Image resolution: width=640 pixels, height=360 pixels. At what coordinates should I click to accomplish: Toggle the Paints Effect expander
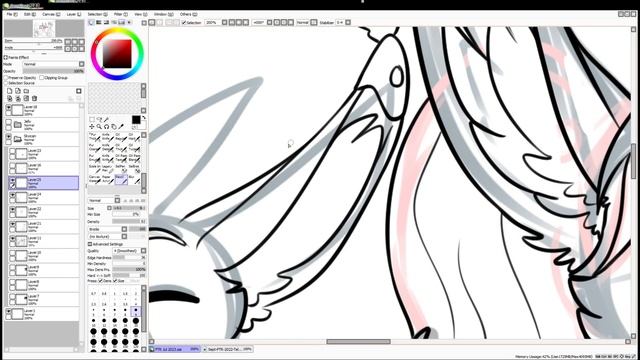[6, 58]
